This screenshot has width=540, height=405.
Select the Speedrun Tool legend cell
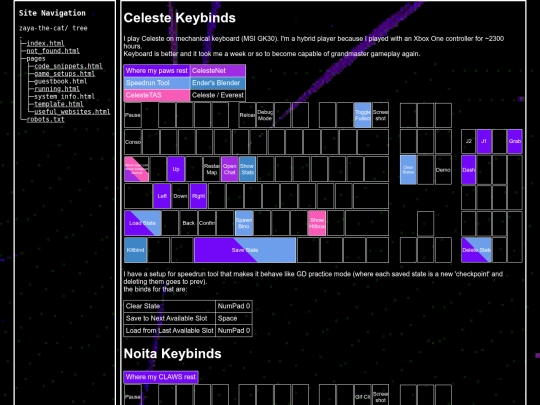157,83
